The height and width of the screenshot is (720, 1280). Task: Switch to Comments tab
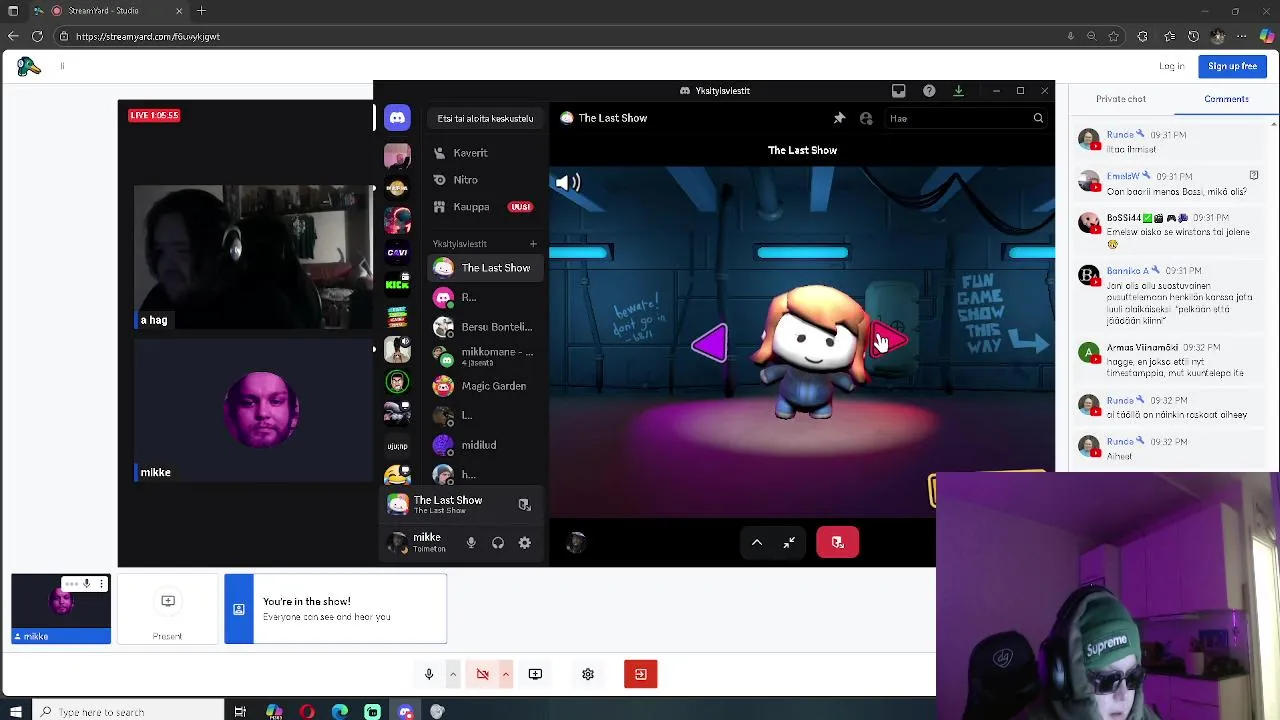pos(1226,99)
